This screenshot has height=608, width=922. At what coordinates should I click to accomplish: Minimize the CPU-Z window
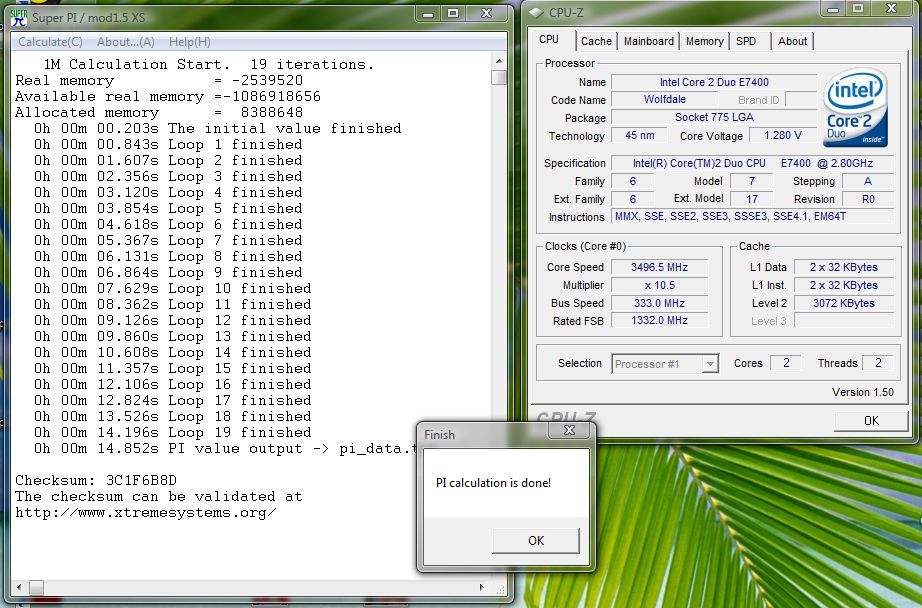(x=833, y=9)
